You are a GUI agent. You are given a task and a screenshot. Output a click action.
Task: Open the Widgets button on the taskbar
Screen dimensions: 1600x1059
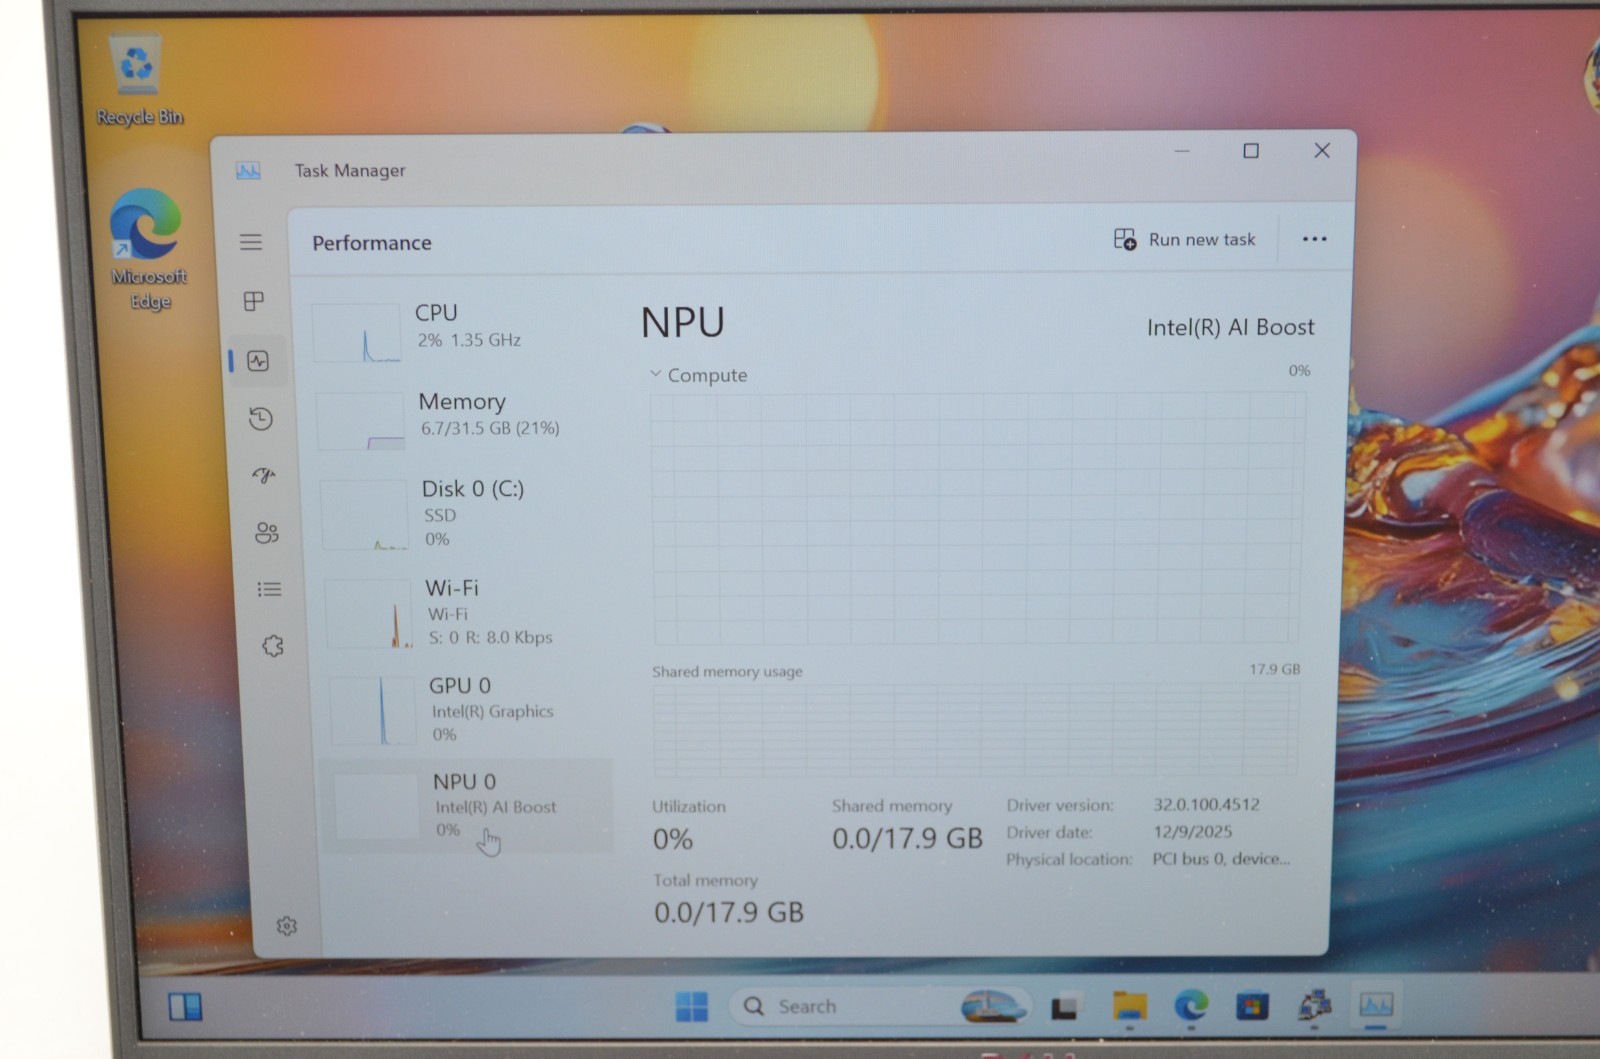point(185,1006)
